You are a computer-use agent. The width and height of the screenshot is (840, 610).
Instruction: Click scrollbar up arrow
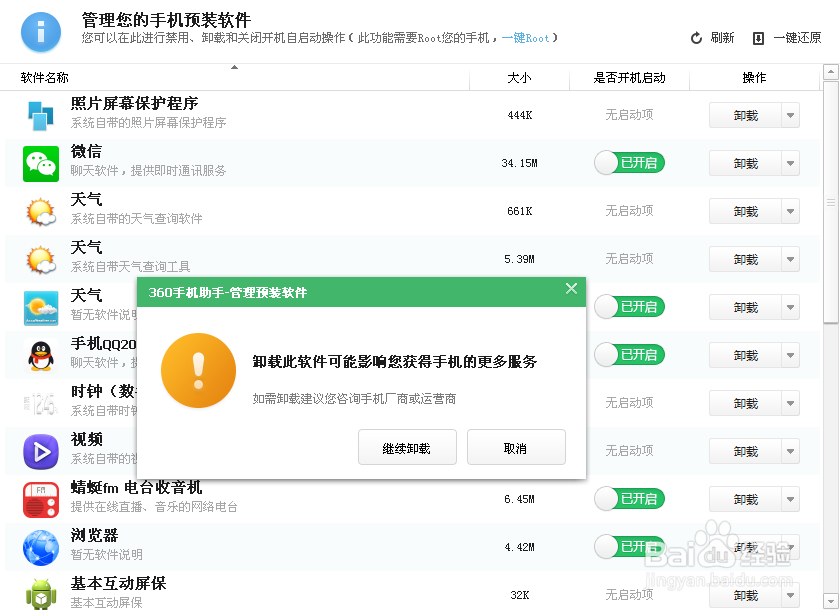pos(831,72)
